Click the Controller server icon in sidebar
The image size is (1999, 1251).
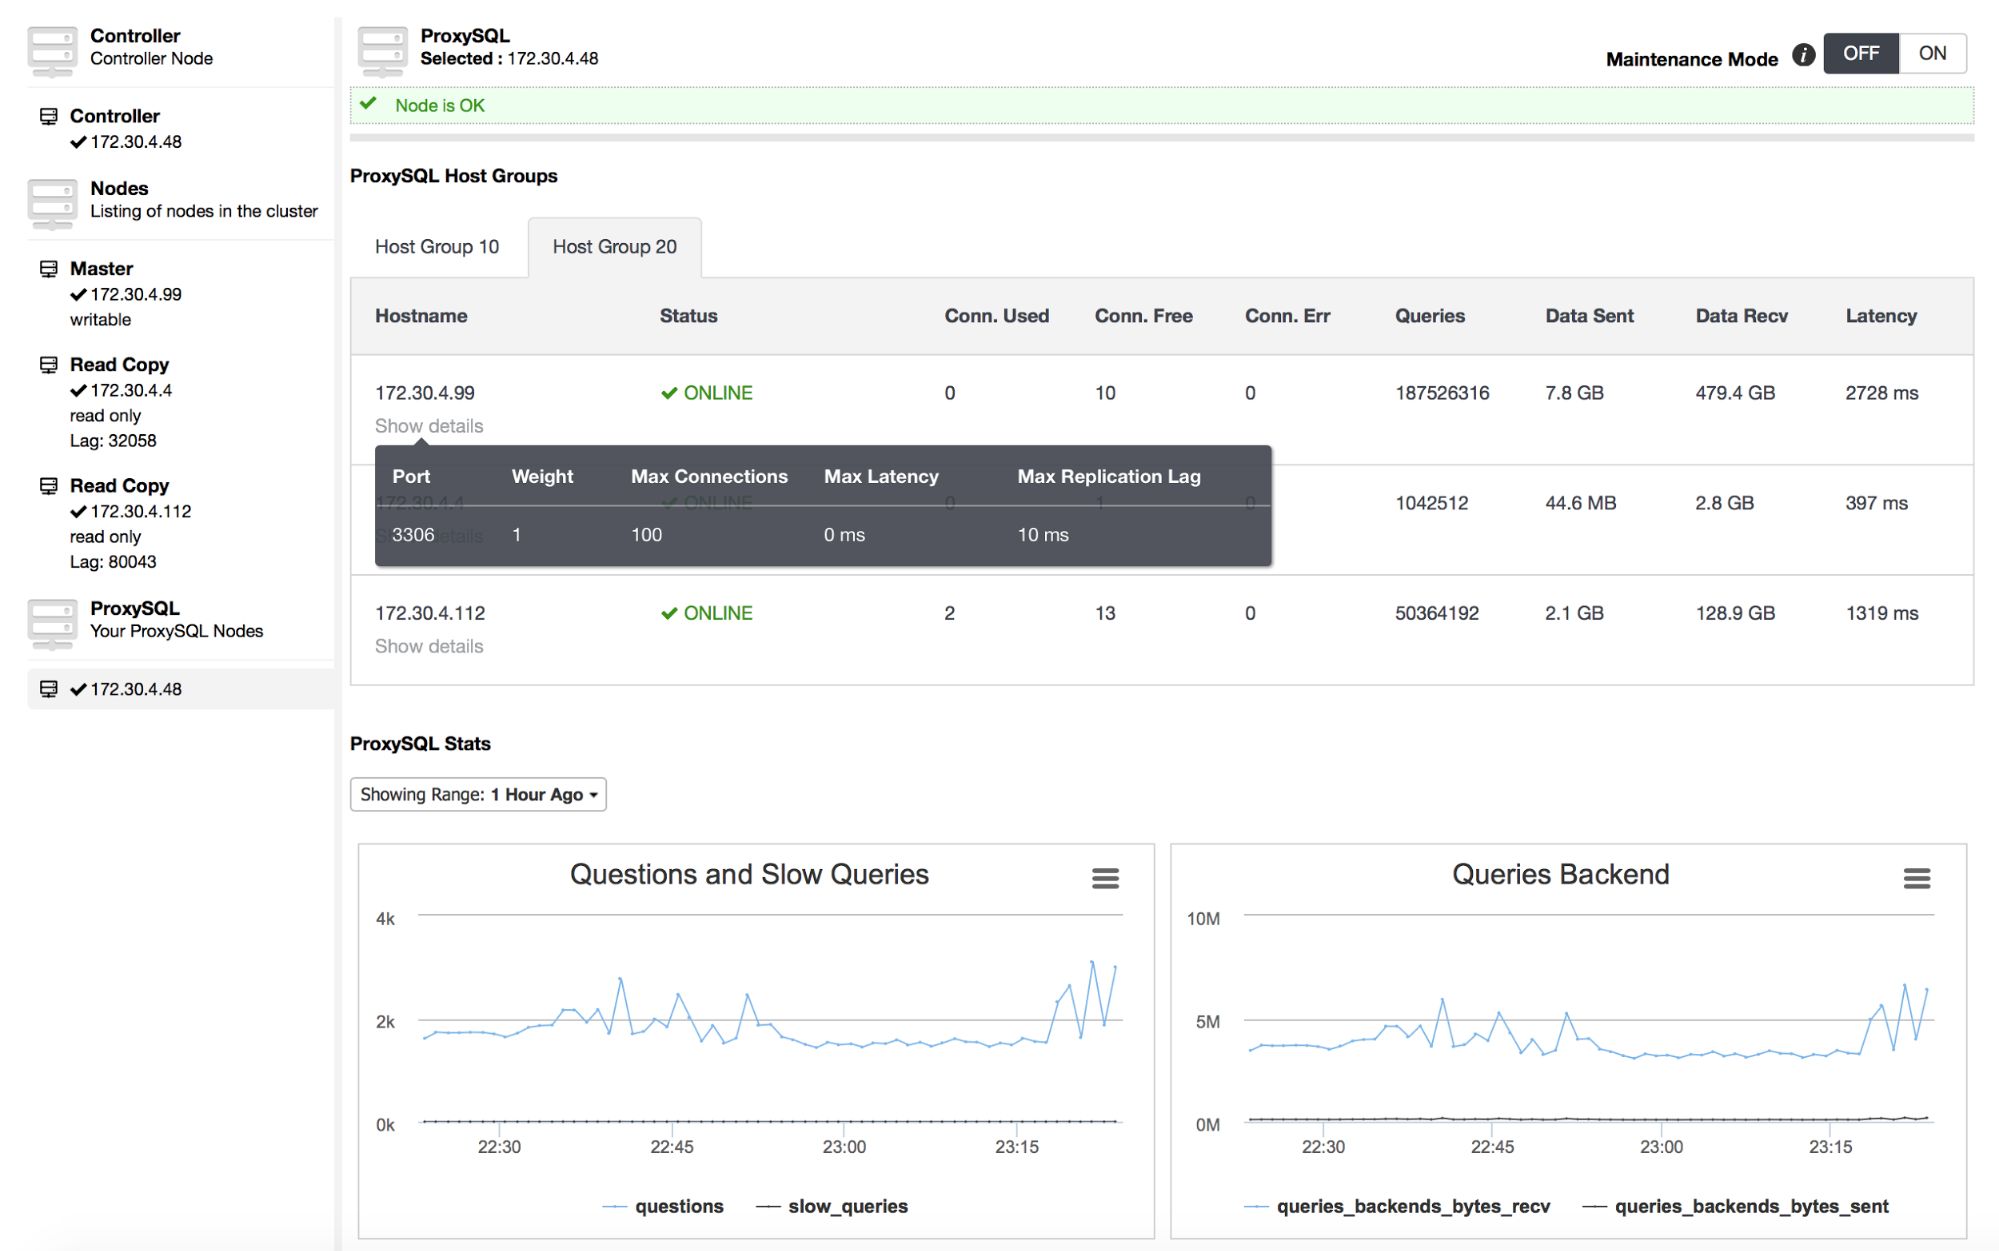click(52, 52)
